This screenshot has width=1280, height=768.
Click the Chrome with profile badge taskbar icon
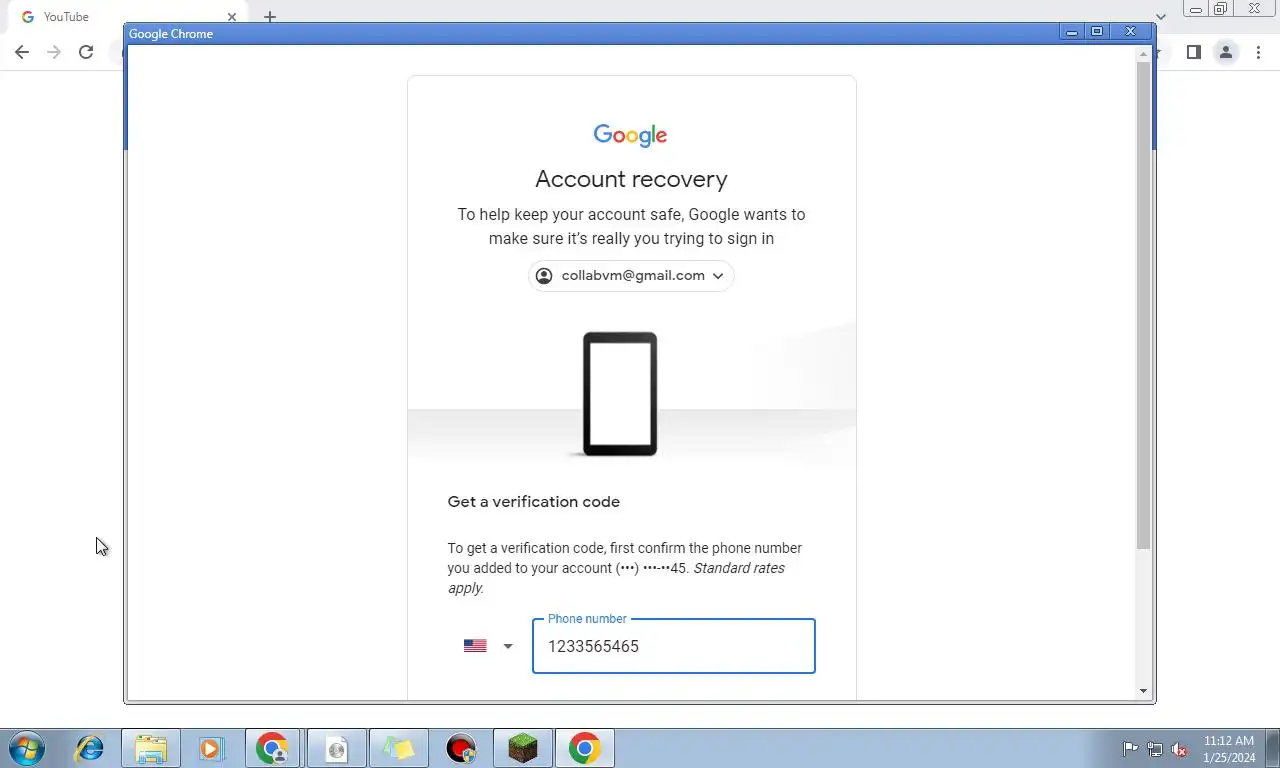click(x=273, y=748)
